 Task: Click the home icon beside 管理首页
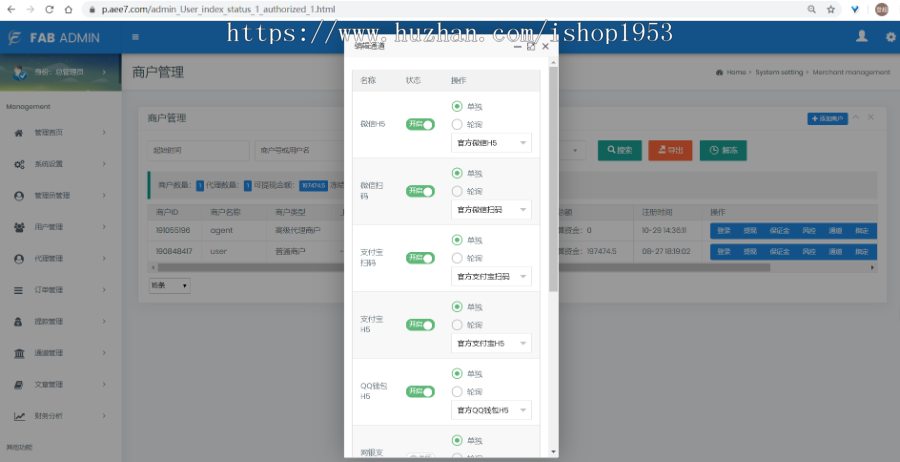(19, 133)
